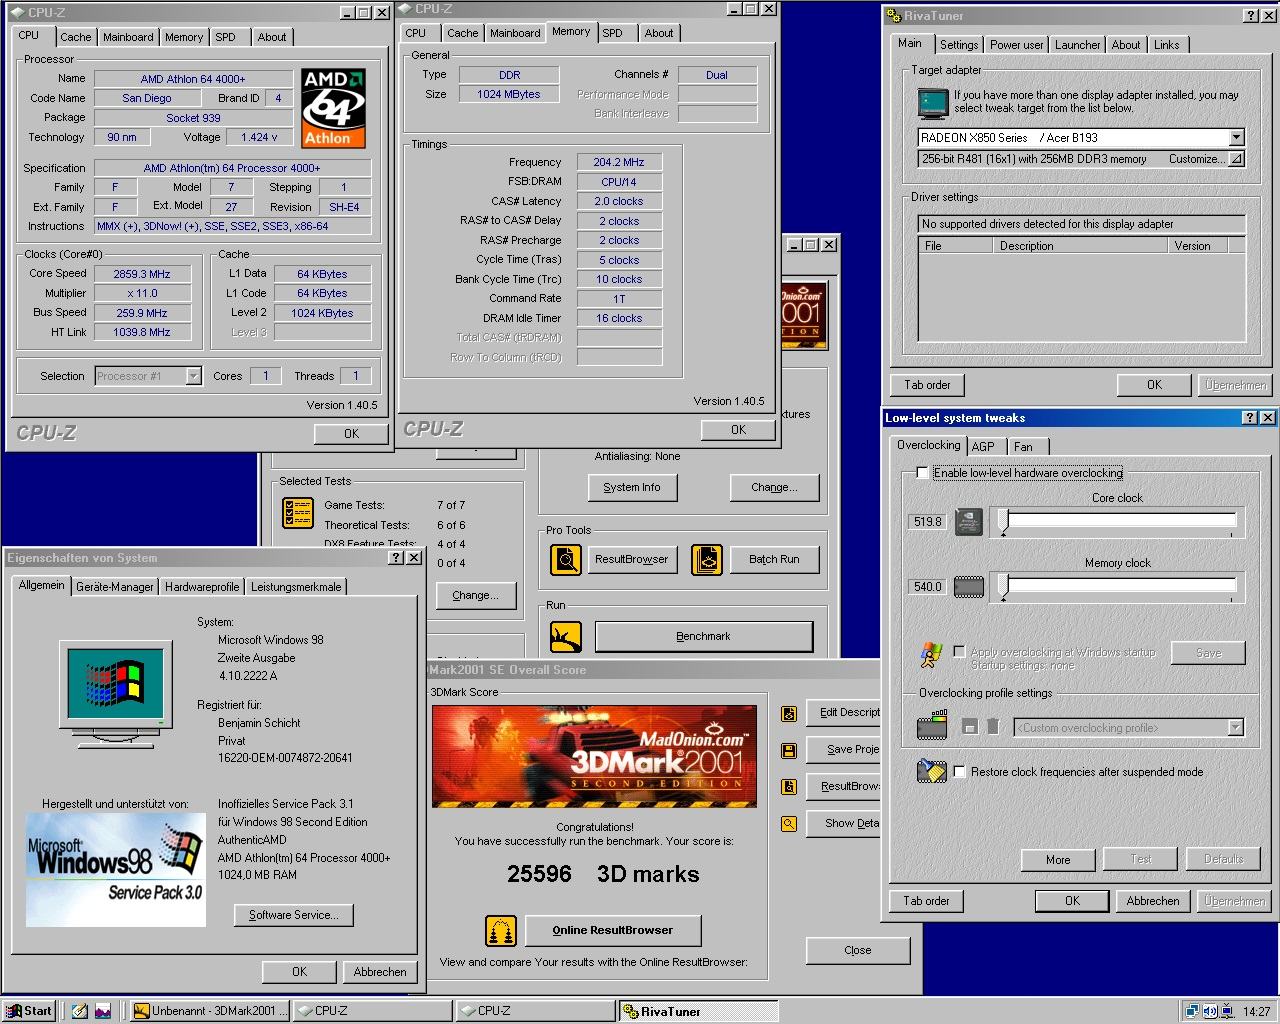
Task: Click the 540.0 memory clock value field
Action: pyautogui.click(x=927, y=587)
